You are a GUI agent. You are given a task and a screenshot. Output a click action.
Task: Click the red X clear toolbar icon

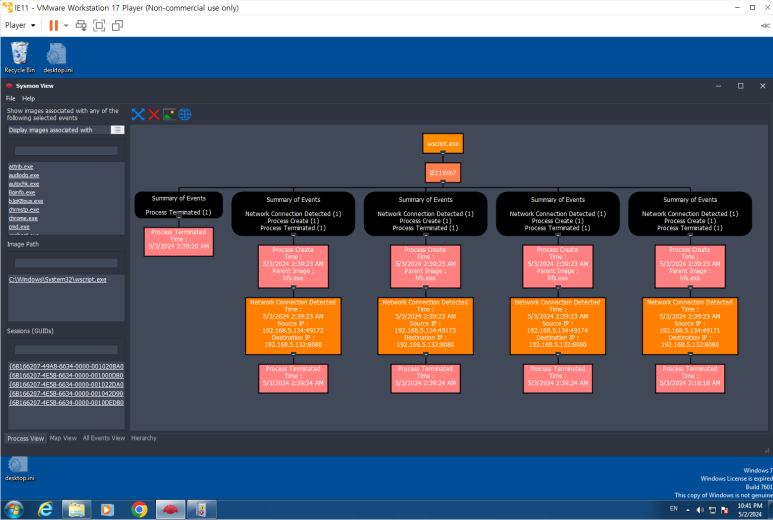(154, 114)
